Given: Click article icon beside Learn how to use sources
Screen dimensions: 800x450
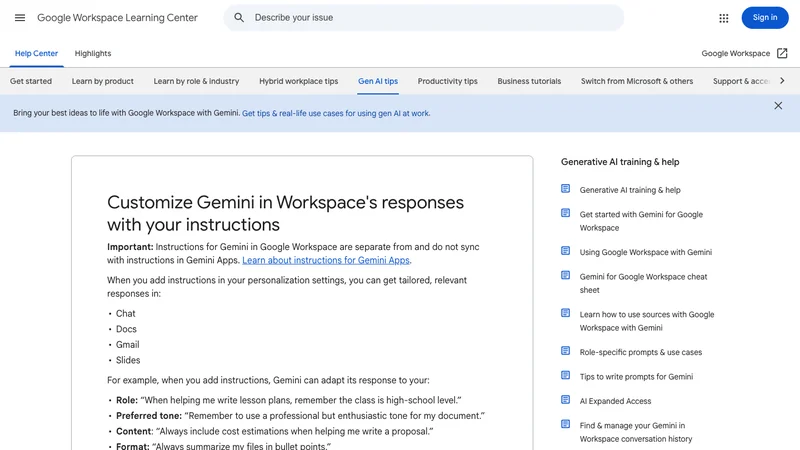Looking at the screenshot, I should (565, 313).
